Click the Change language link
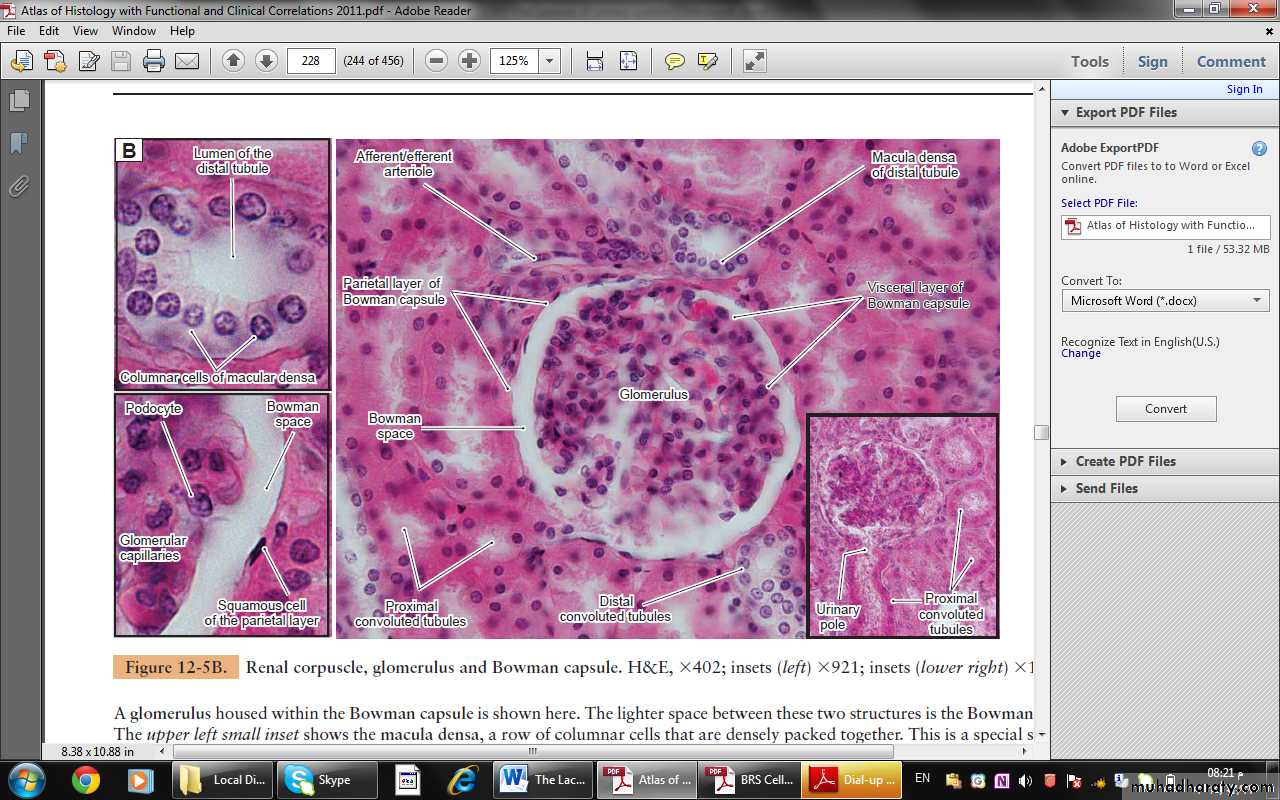The height and width of the screenshot is (800, 1280). (x=1080, y=353)
